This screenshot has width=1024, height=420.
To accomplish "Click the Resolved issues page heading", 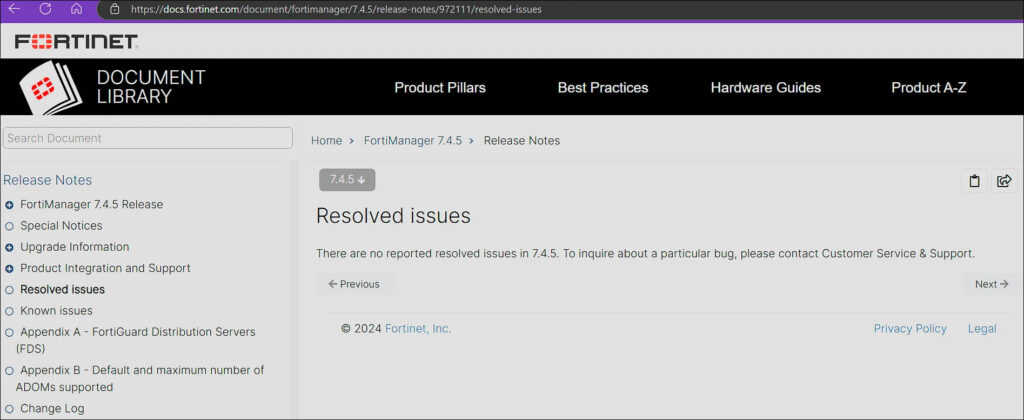I will point(393,216).
